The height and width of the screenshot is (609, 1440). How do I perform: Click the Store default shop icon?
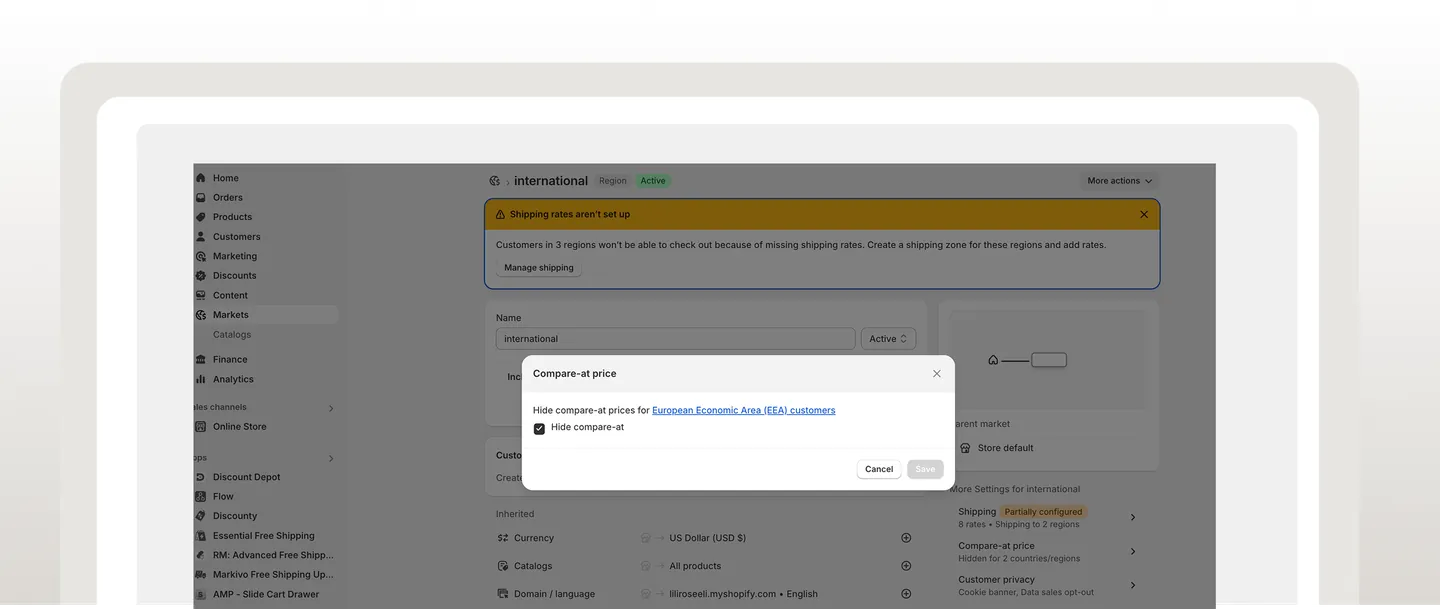coord(965,448)
